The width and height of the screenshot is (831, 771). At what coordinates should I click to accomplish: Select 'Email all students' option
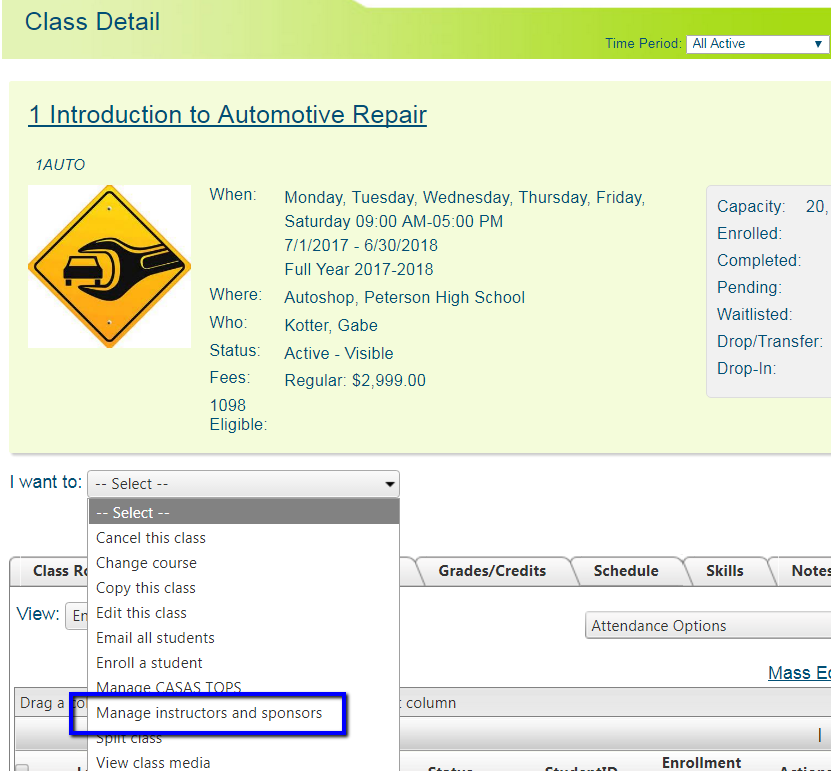point(155,638)
